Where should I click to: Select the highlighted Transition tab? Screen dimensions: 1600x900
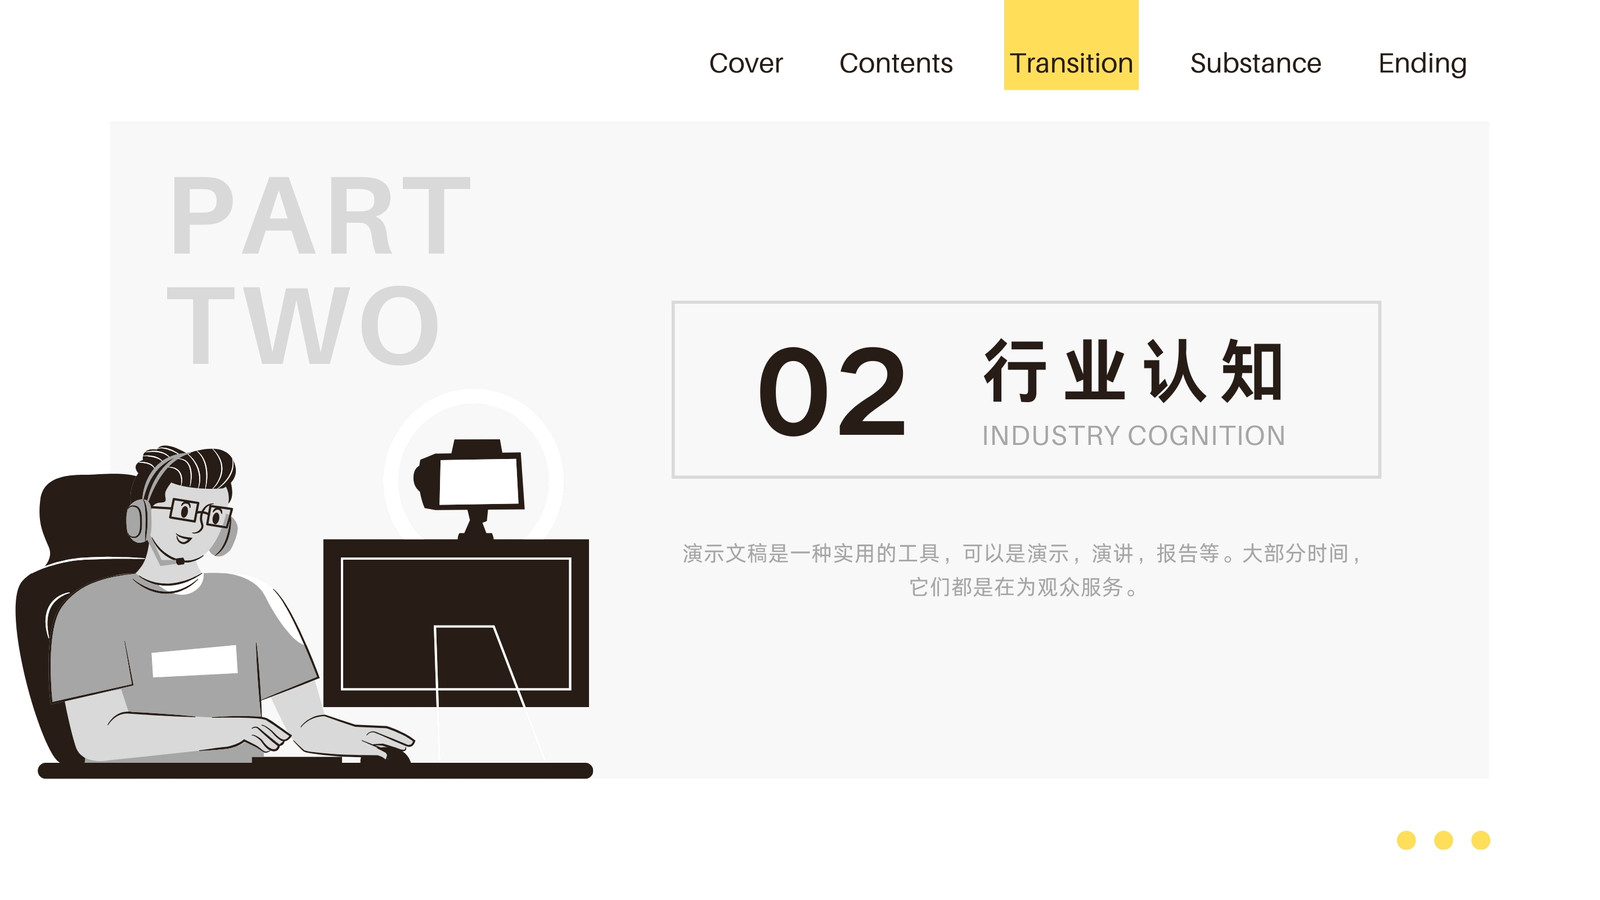pyautogui.click(x=1071, y=45)
